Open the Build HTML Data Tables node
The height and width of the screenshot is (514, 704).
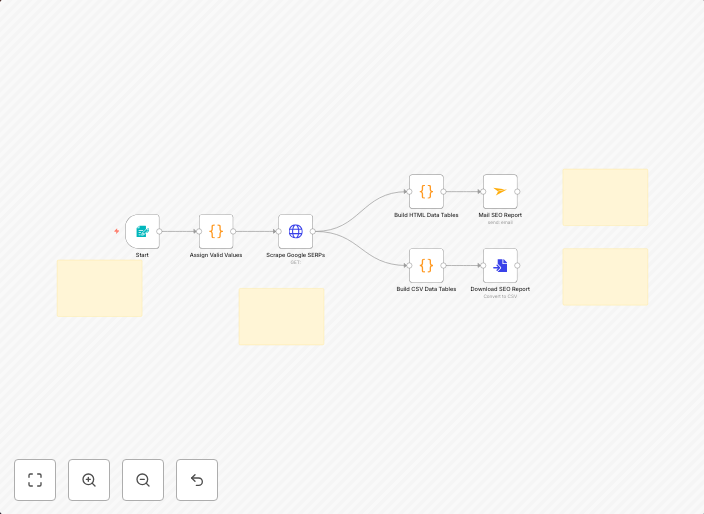(x=426, y=192)
